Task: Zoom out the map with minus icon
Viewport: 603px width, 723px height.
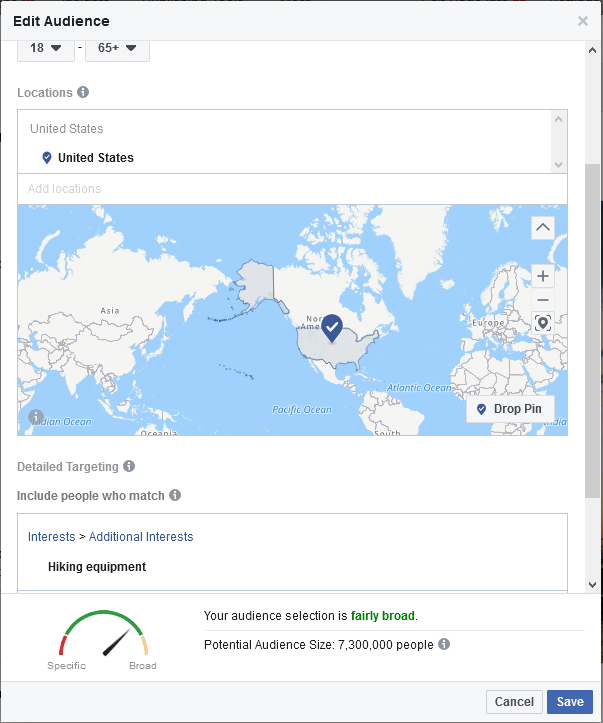Action: click(543, 300)
